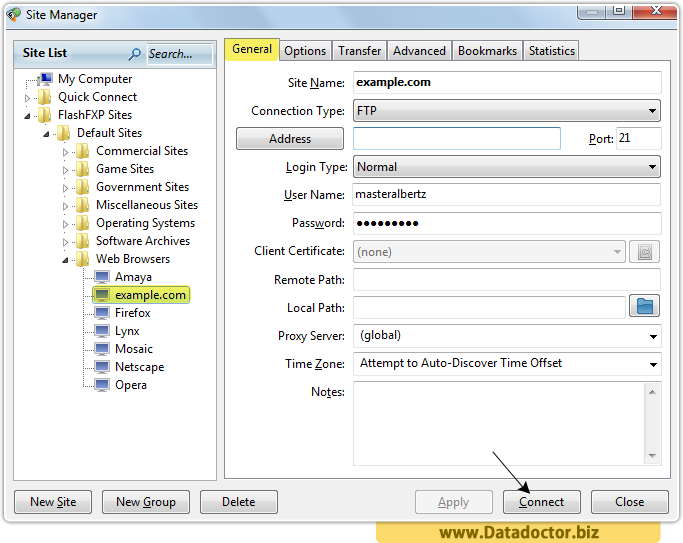The height and width of the screenshot is (543, 683).
Task: Click the Netscape site monitor icon
Action: pos(102,367)
